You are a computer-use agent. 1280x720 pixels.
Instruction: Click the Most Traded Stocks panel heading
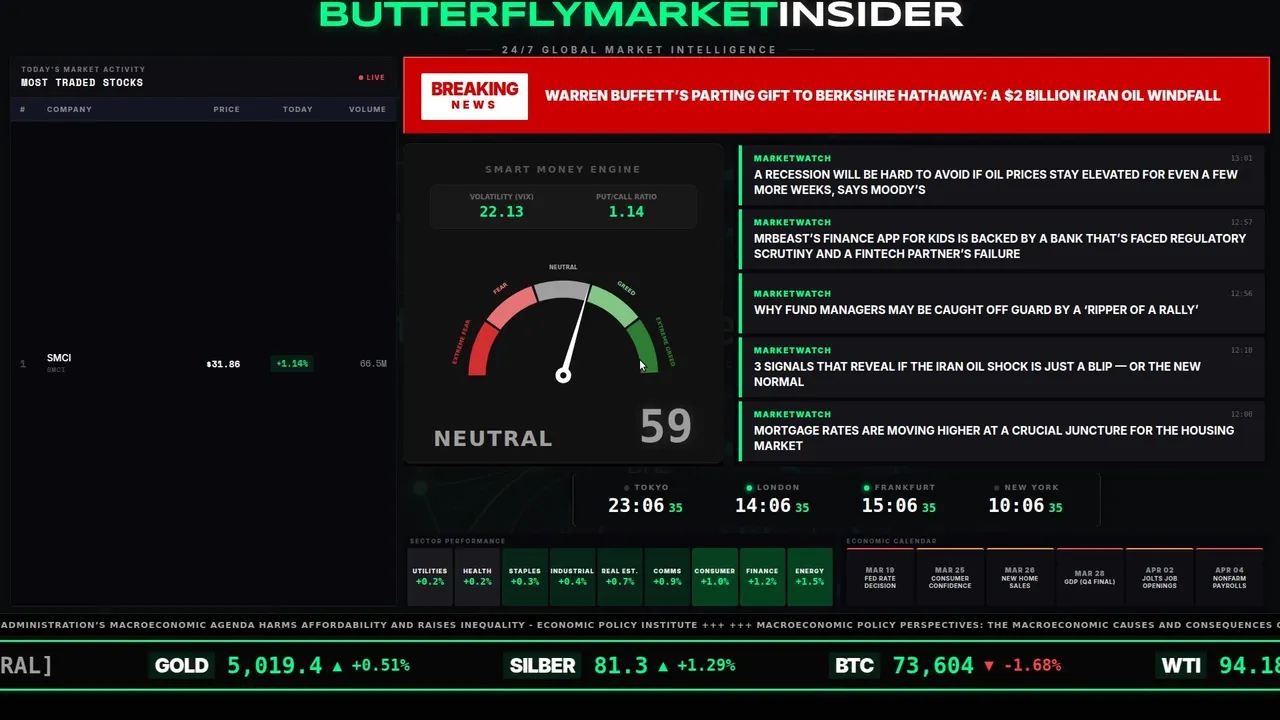coord(82,83)
